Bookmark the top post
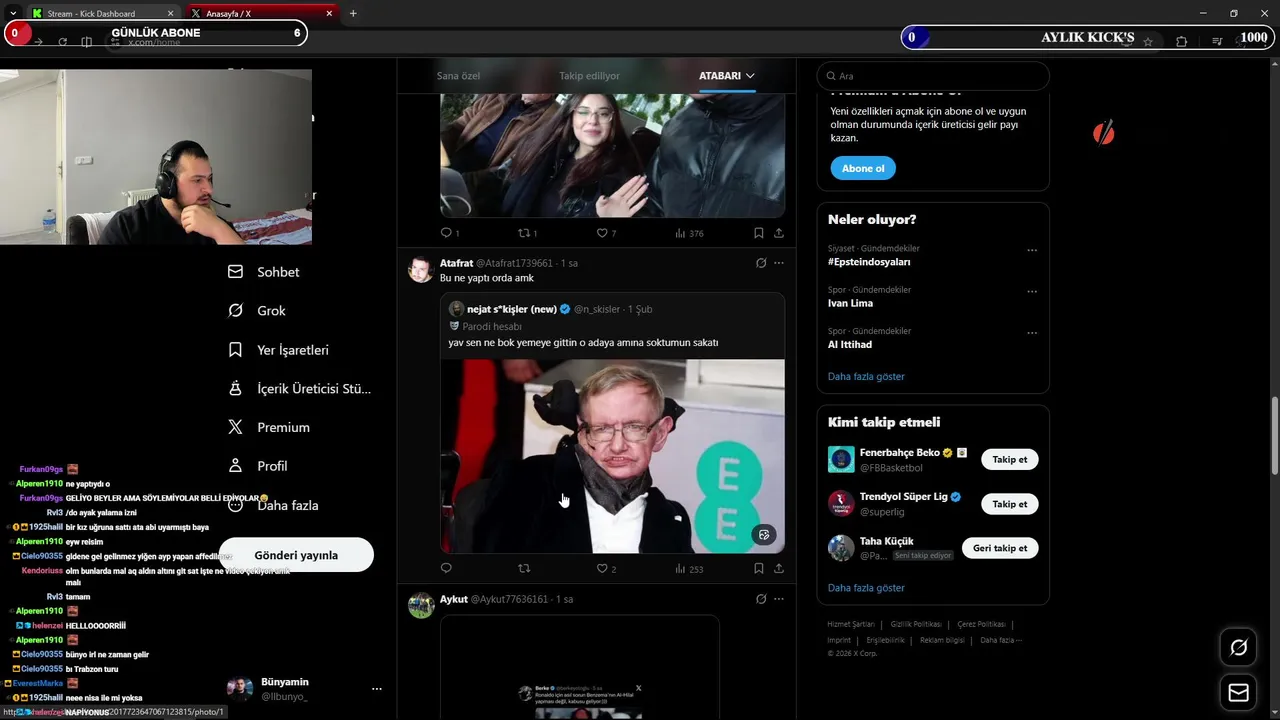1280x720 pixels. click(759, 233)
